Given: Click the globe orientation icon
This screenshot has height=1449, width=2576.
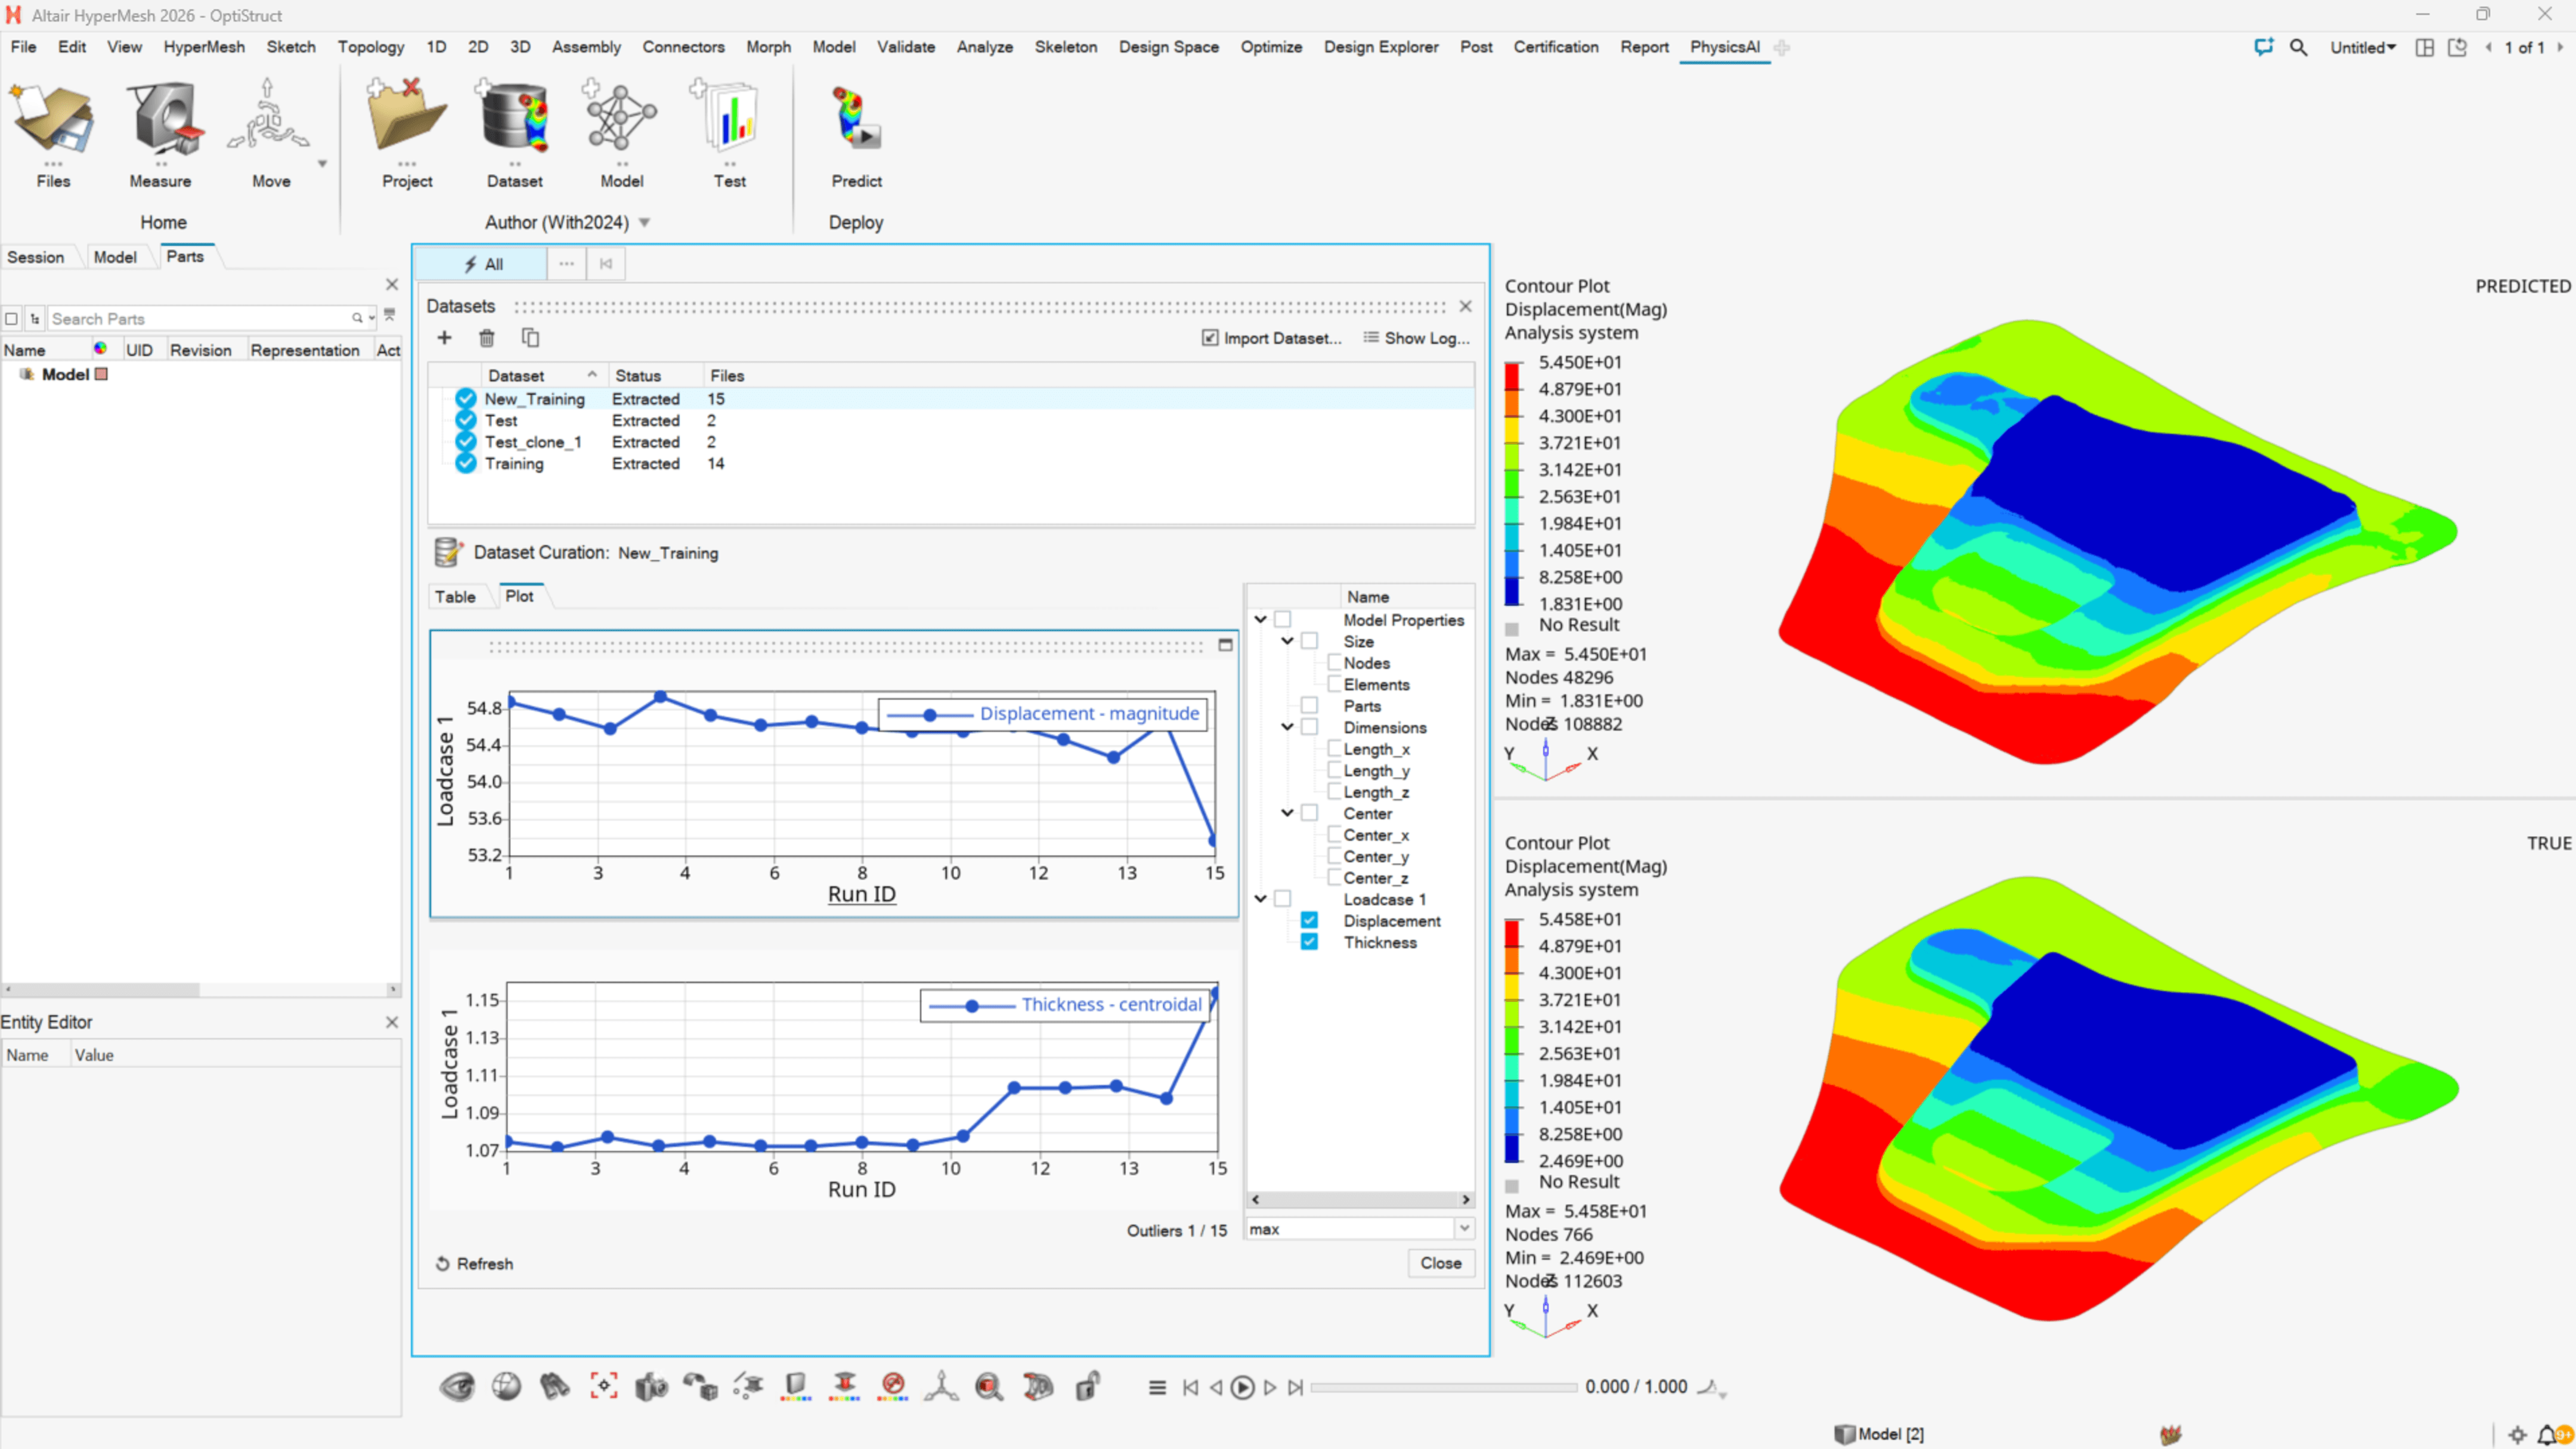Looking at the screenshot, I should coord(506,1387).
